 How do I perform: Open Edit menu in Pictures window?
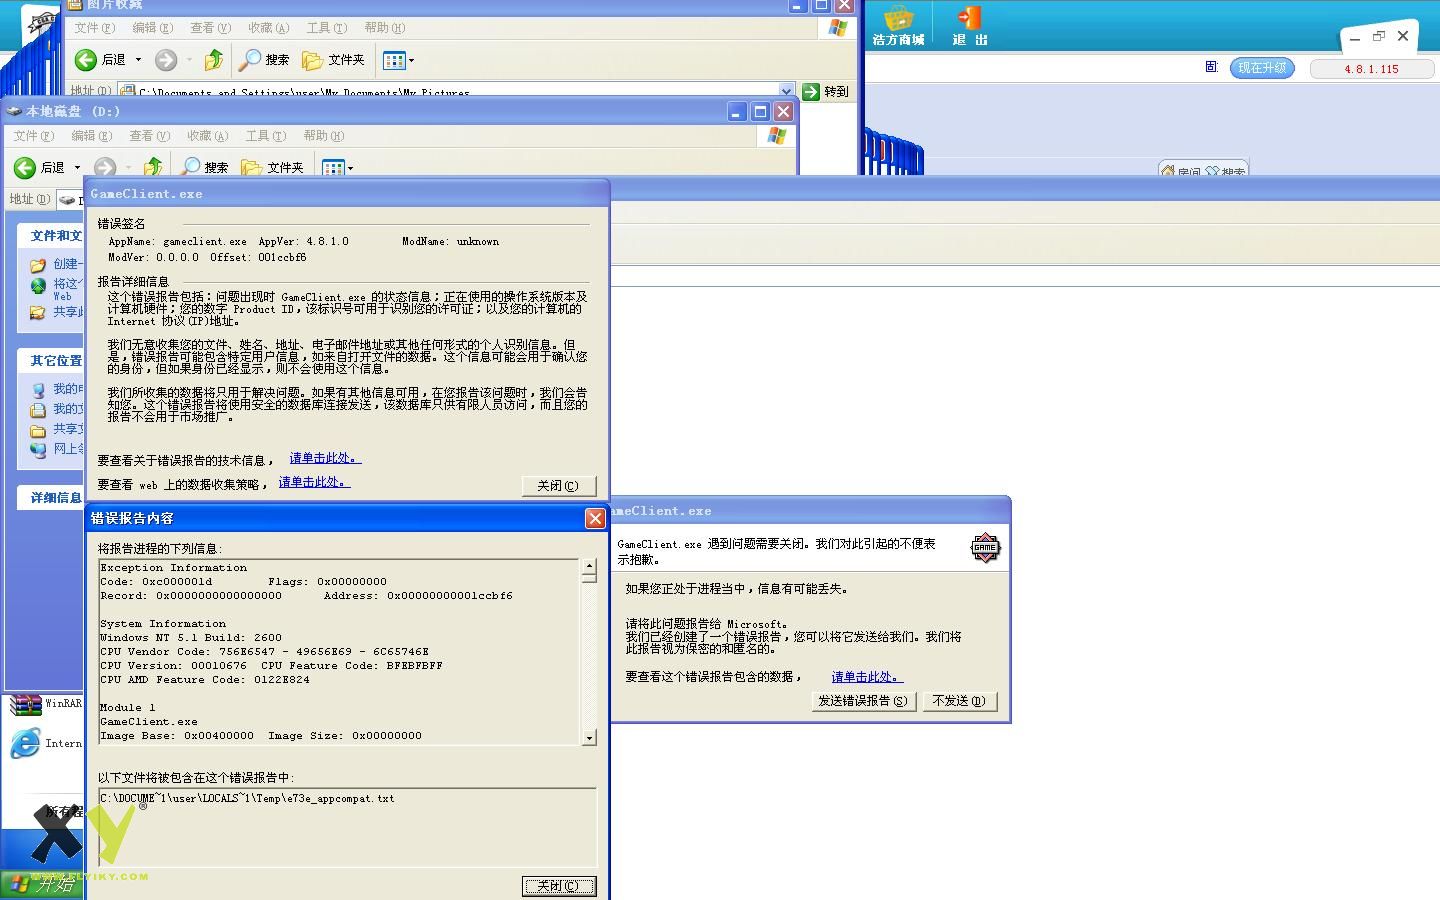152,28
